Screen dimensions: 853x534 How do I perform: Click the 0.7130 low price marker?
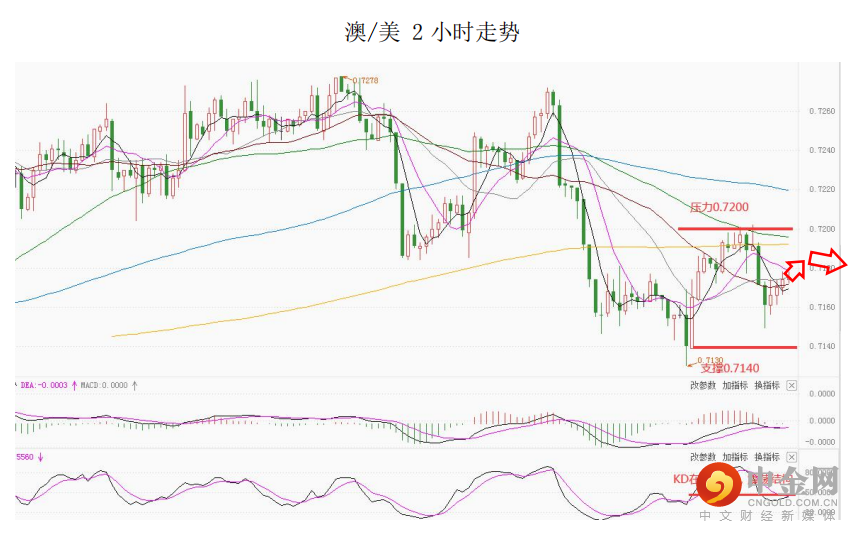(x=710, y=360)
